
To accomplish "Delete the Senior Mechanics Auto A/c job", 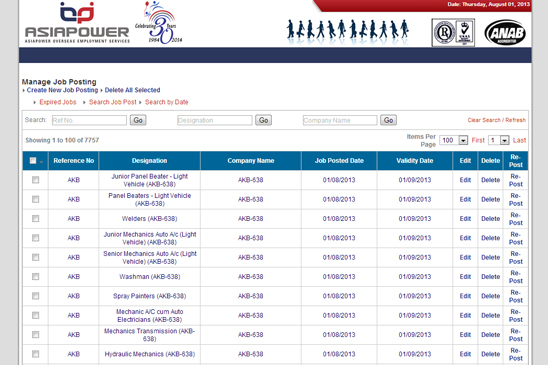I will [490, 257].
